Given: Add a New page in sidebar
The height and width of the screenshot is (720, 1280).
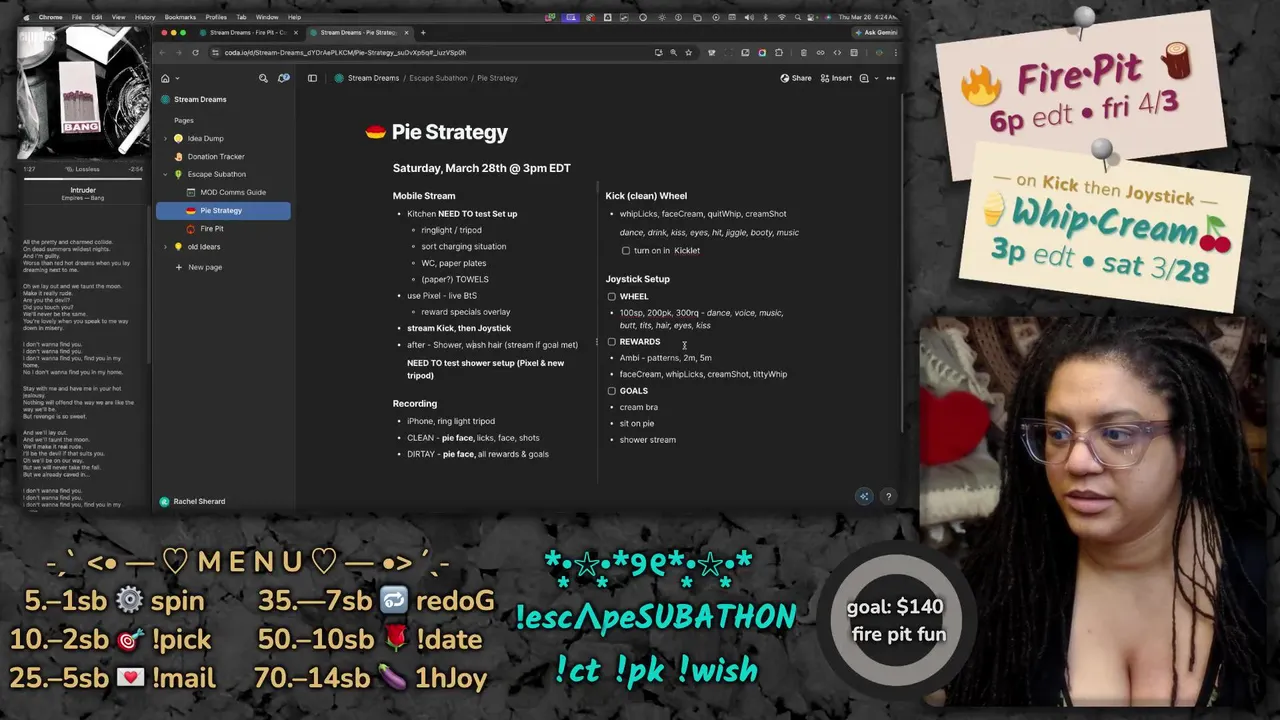Looking at the screenshot, I should pos(198,267).
